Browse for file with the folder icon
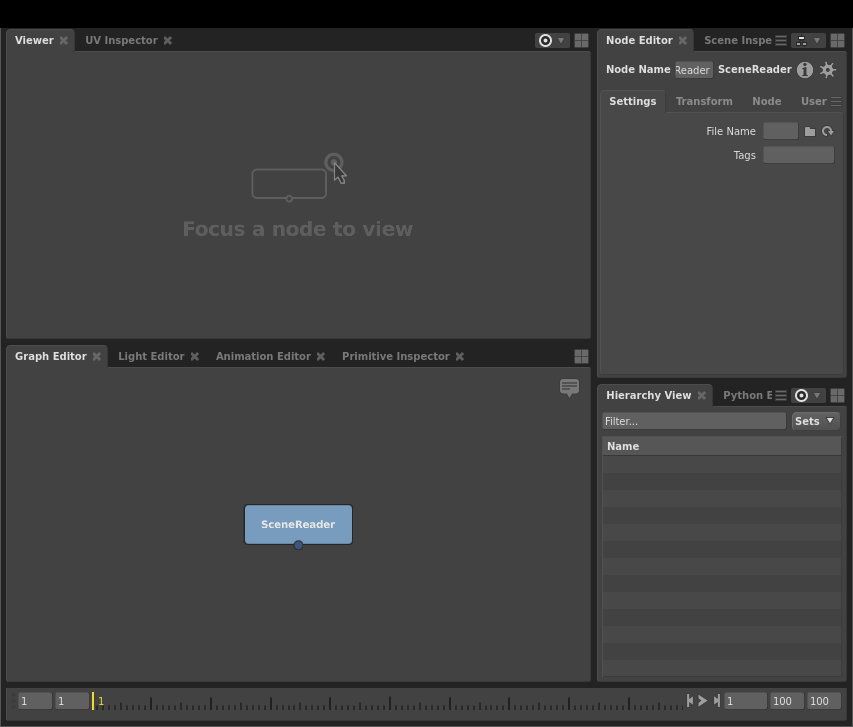 [810, 131]
